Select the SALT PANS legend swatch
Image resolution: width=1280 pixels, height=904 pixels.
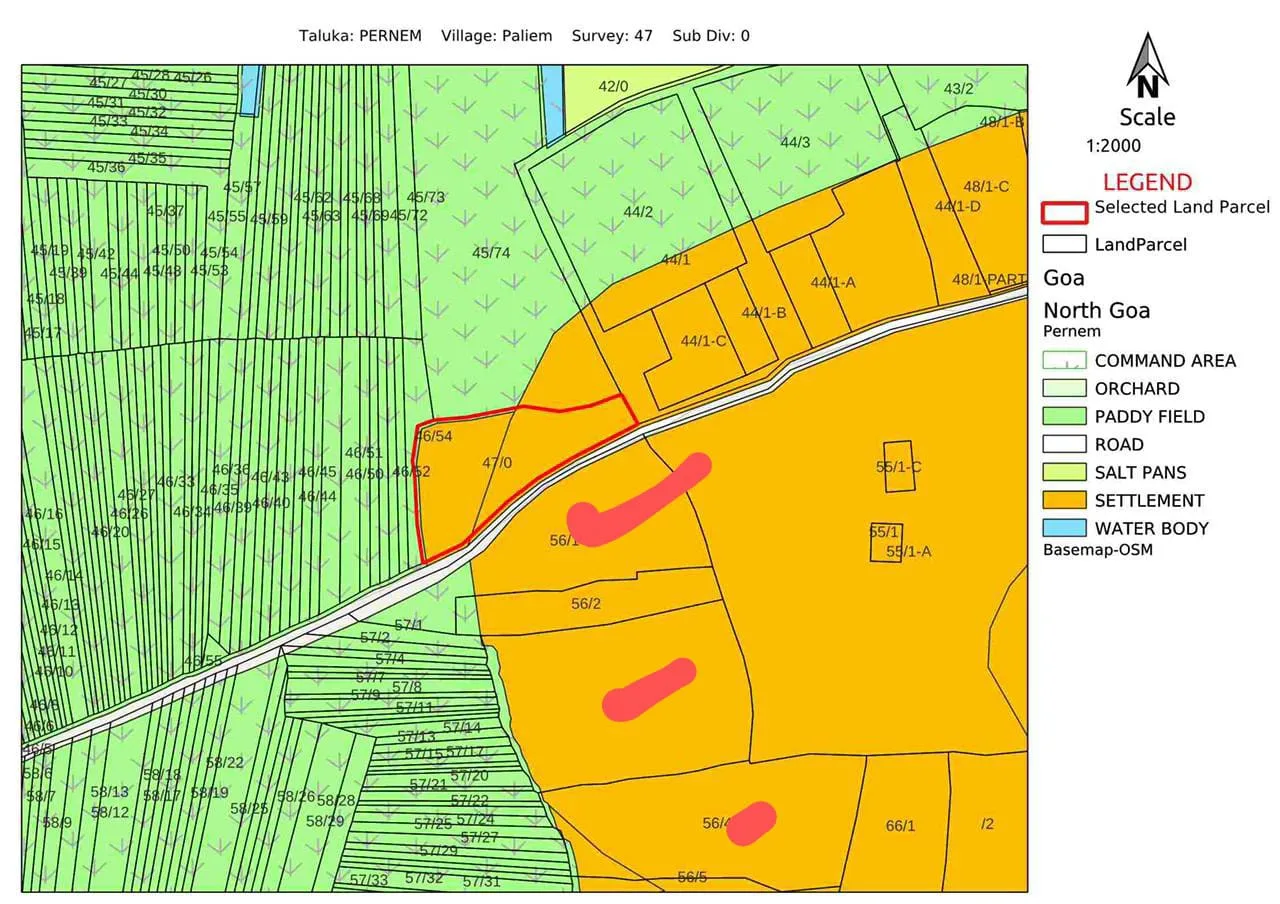click(1064, 473)
